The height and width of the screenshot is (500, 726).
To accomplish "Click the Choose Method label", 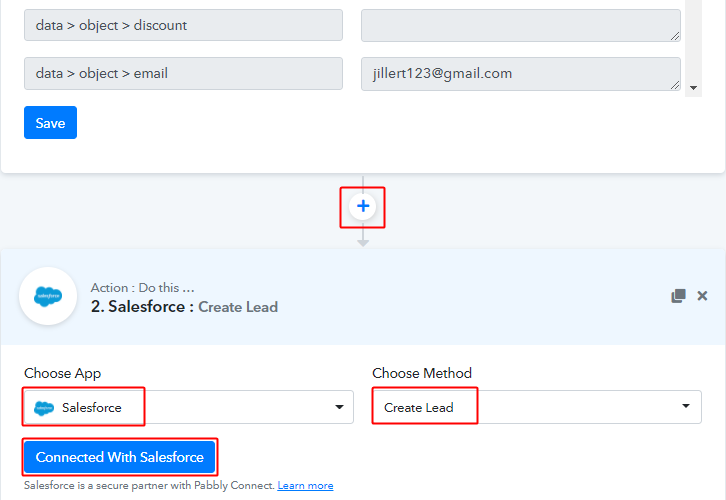I will point(422,373).
